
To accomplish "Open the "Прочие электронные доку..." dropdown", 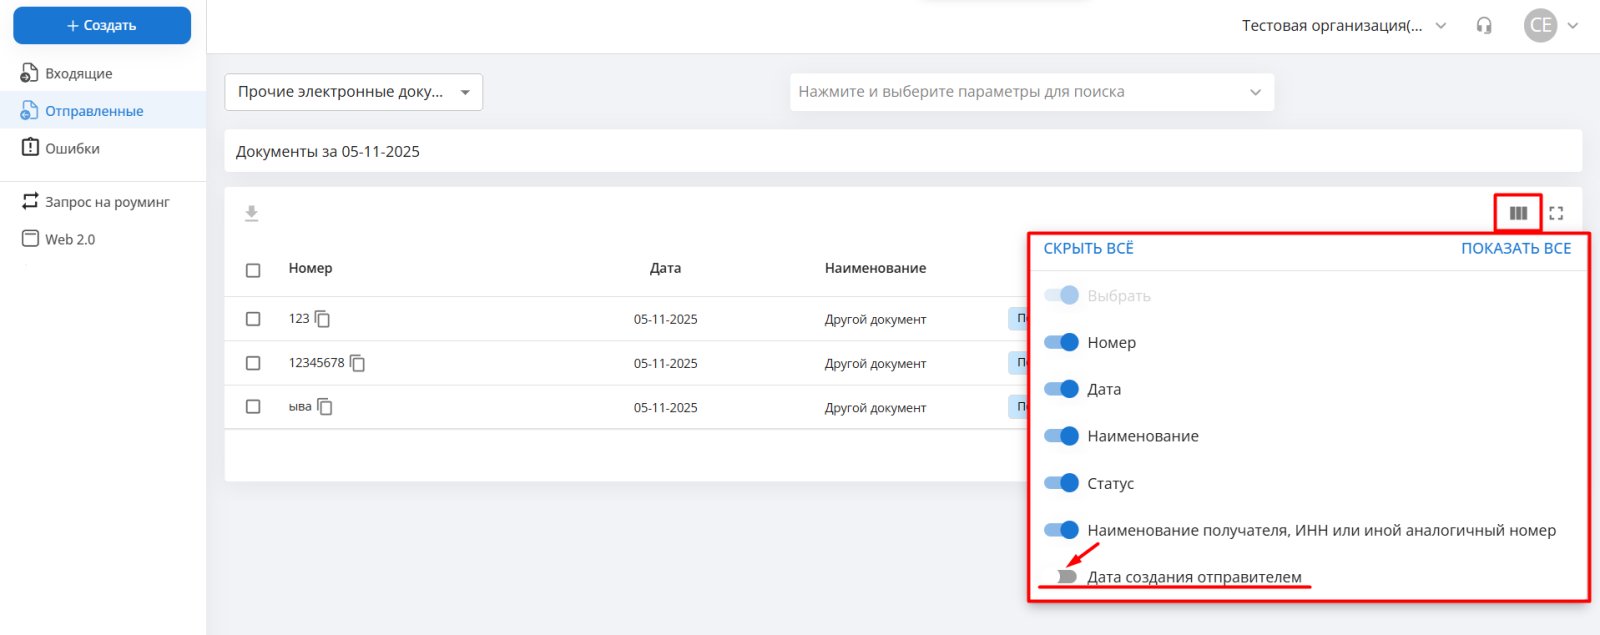I will click(353, 92).
